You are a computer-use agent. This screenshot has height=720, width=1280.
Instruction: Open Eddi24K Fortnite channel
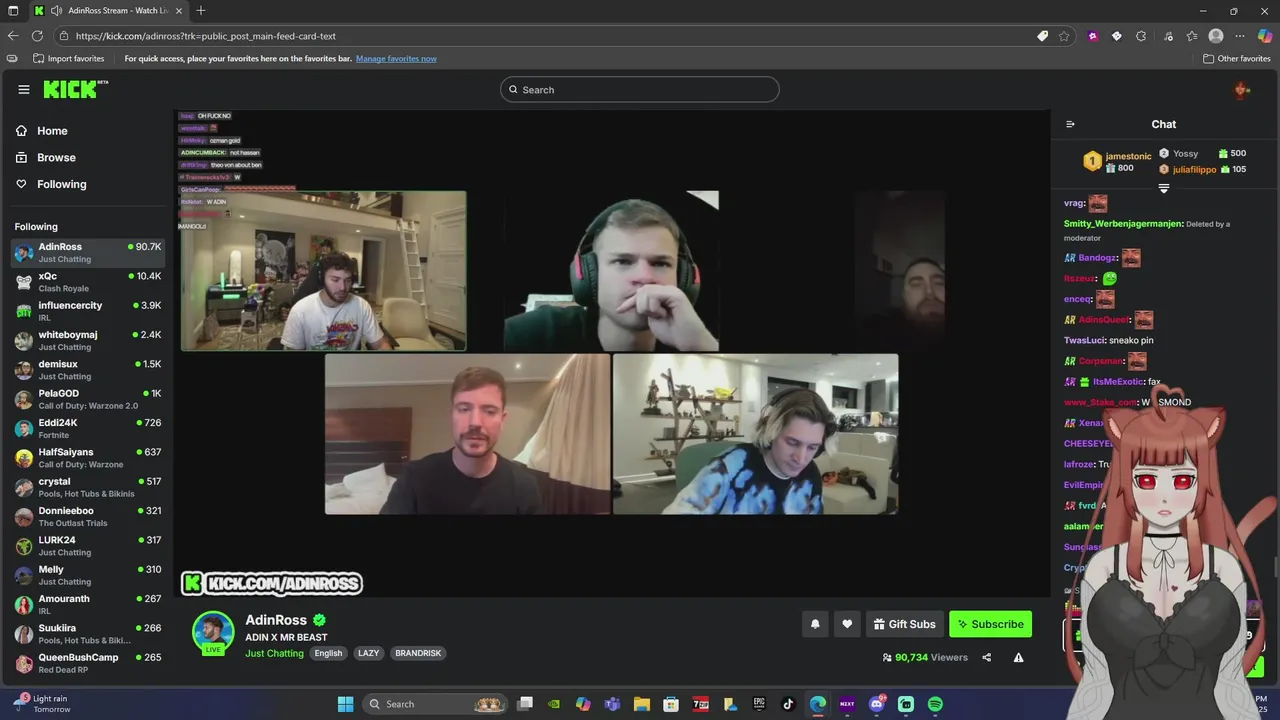[88, 428]
